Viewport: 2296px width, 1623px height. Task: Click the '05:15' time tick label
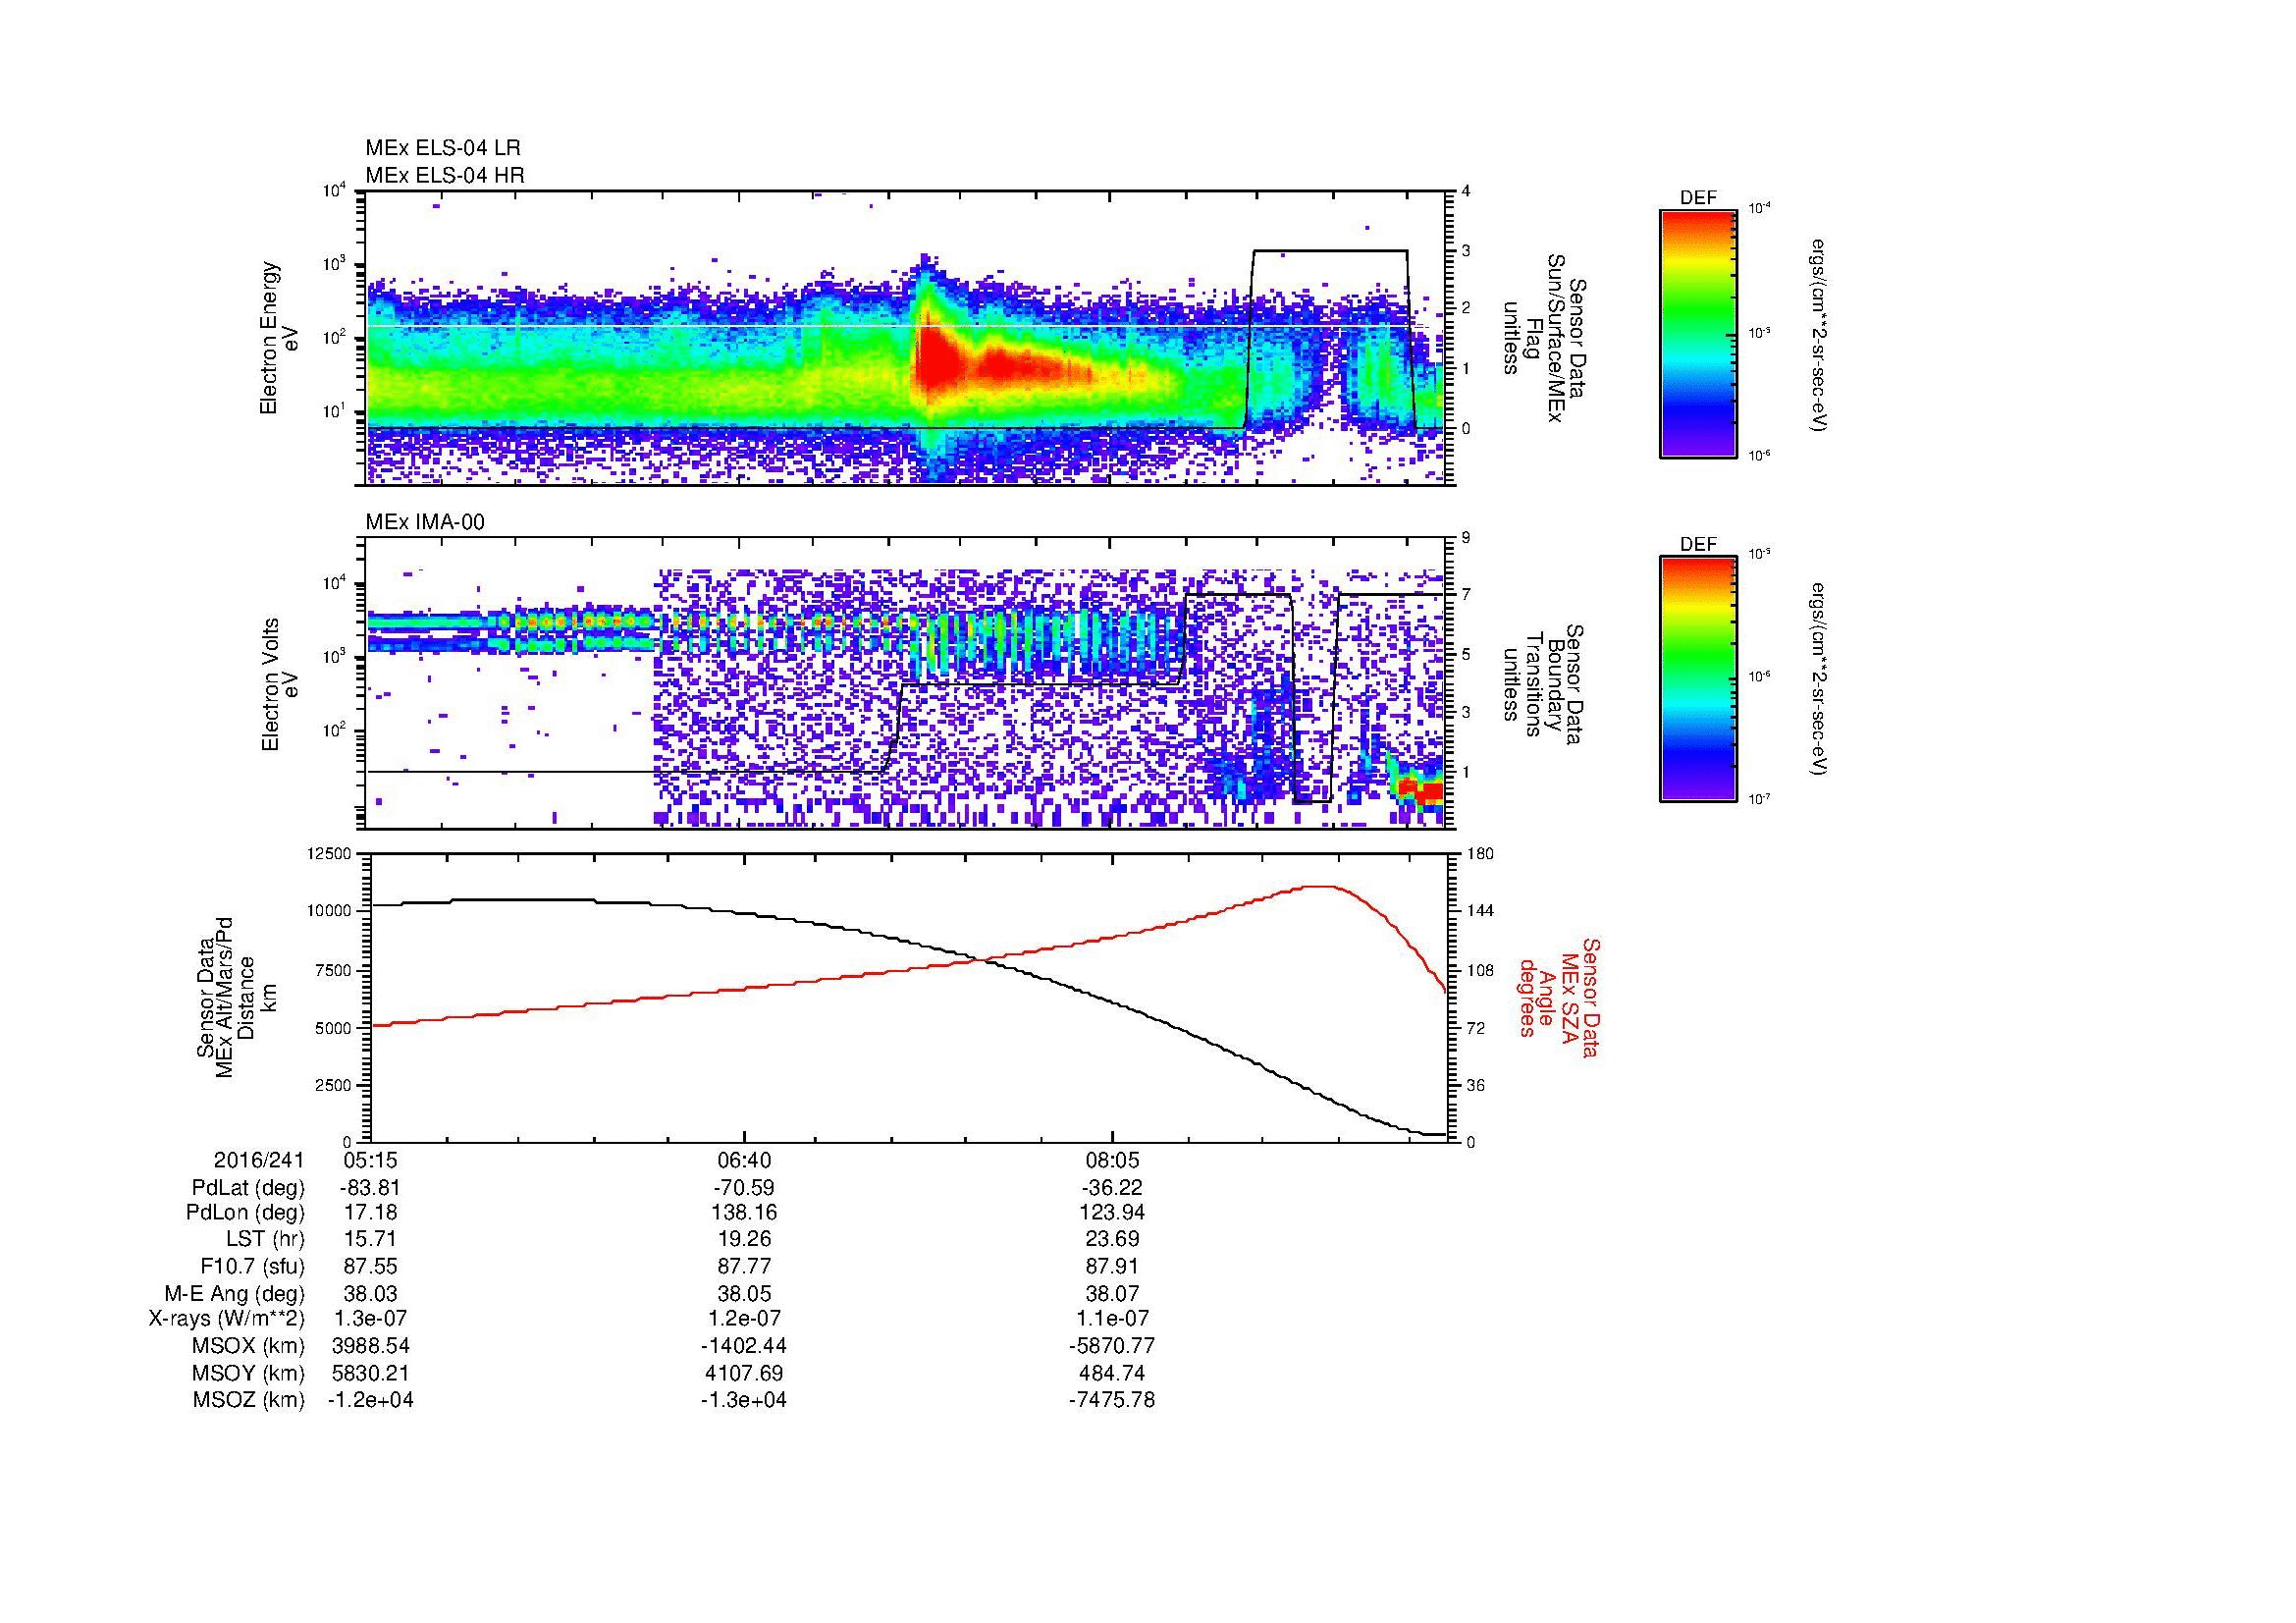coord(371,1160)
